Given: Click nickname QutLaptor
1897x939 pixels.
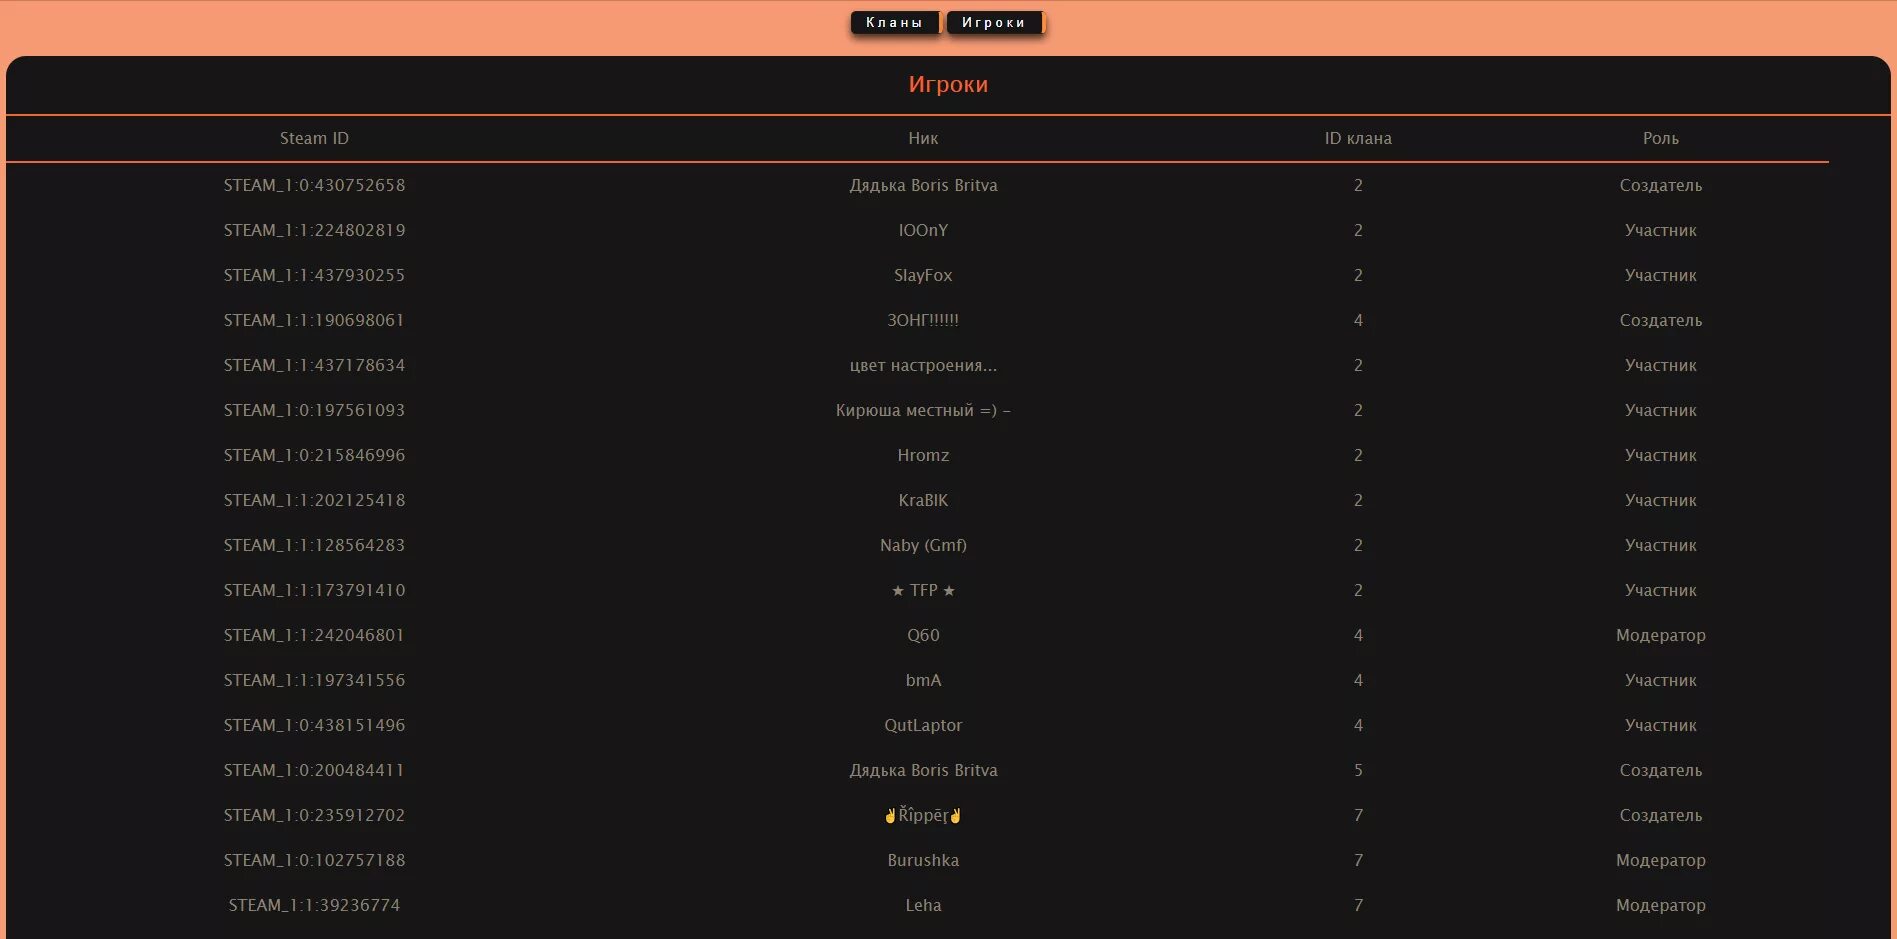Looking at the screenshot, I should (x=923, y=725).
